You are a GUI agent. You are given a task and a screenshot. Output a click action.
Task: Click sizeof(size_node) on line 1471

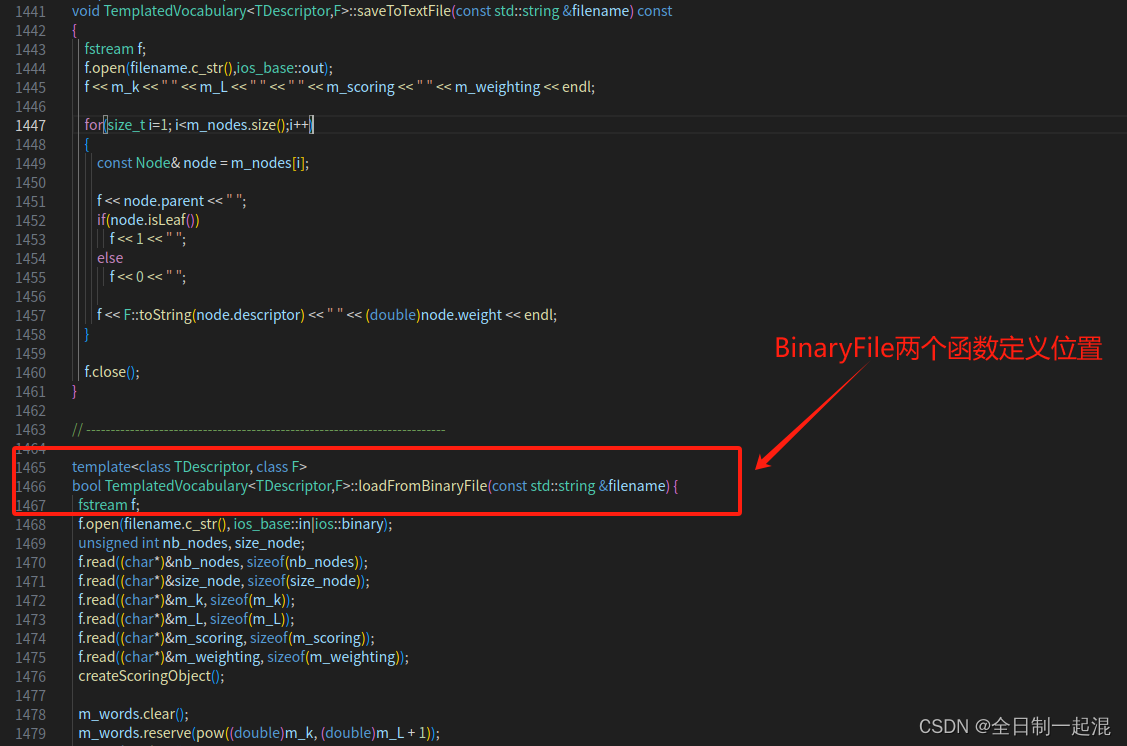tap(305, 581)
